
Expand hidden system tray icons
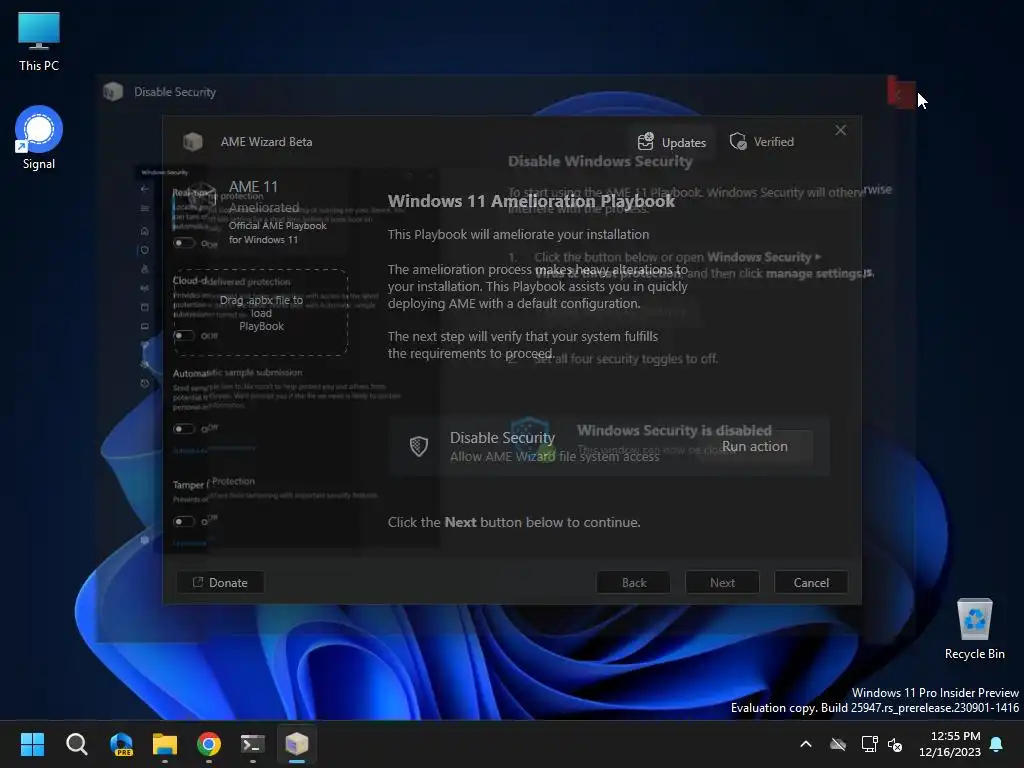click(806, 744)
